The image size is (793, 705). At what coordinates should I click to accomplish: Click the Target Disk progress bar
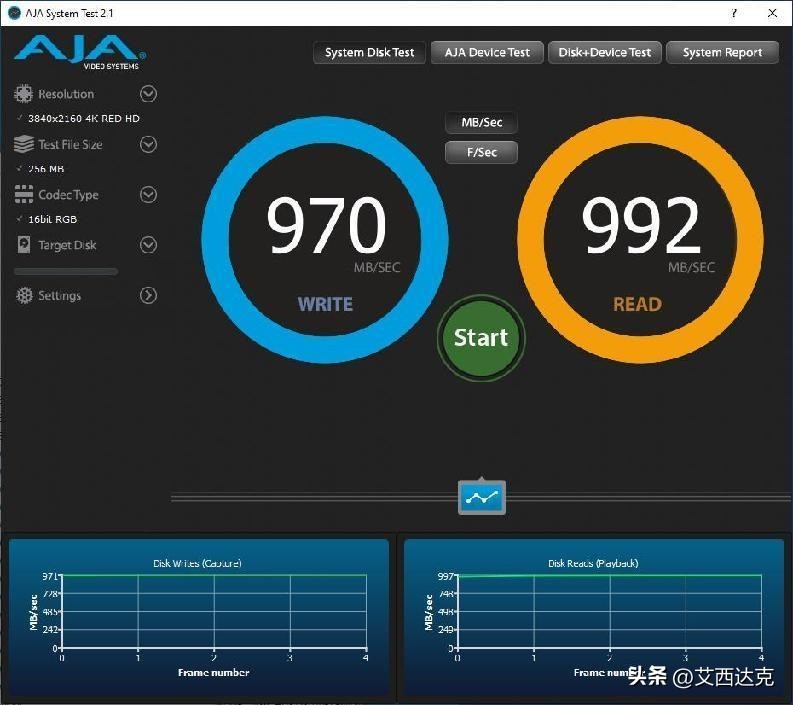pos(66,271)
